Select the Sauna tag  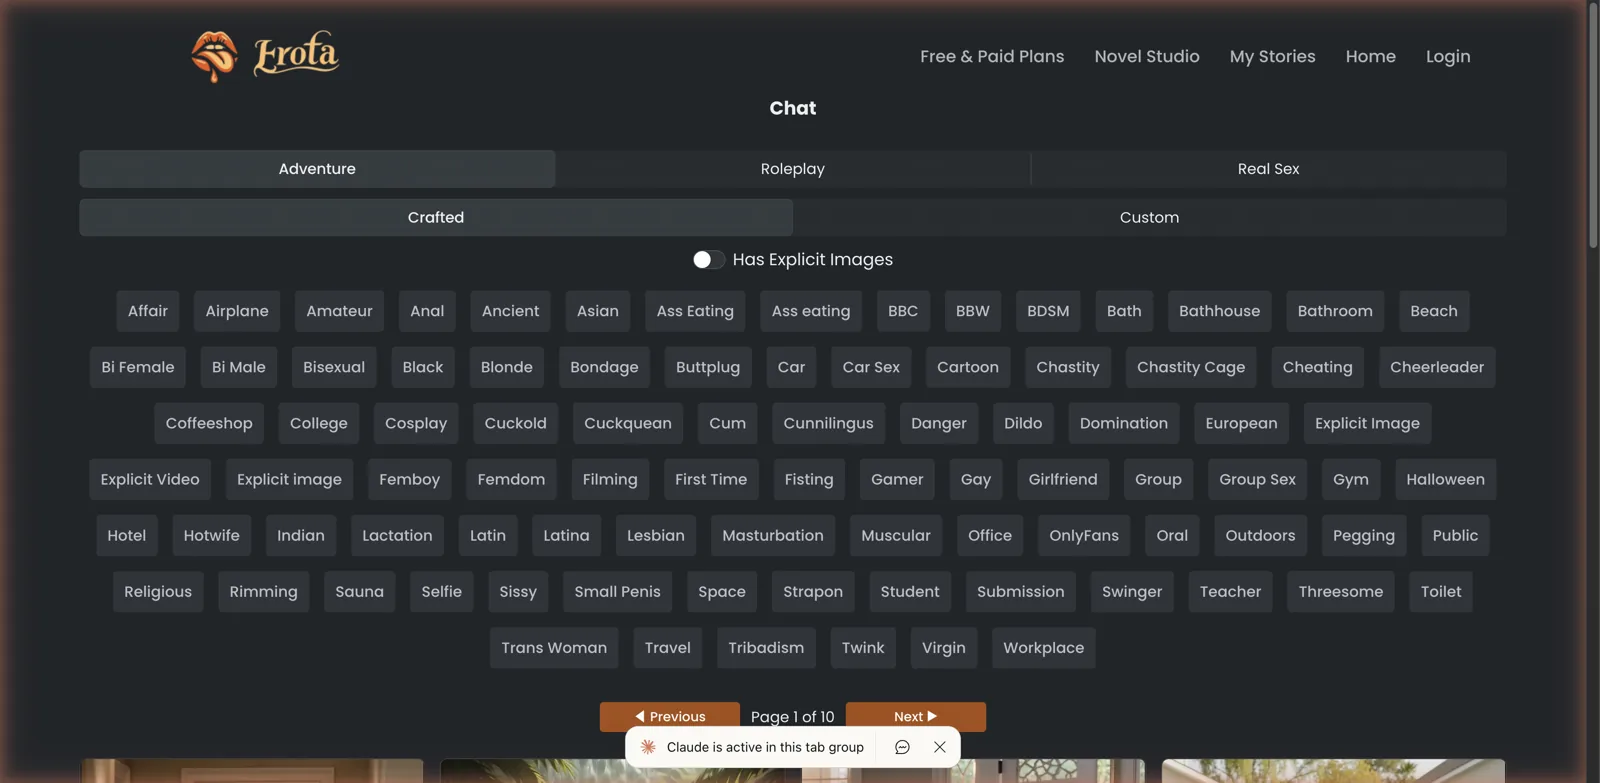359,591
